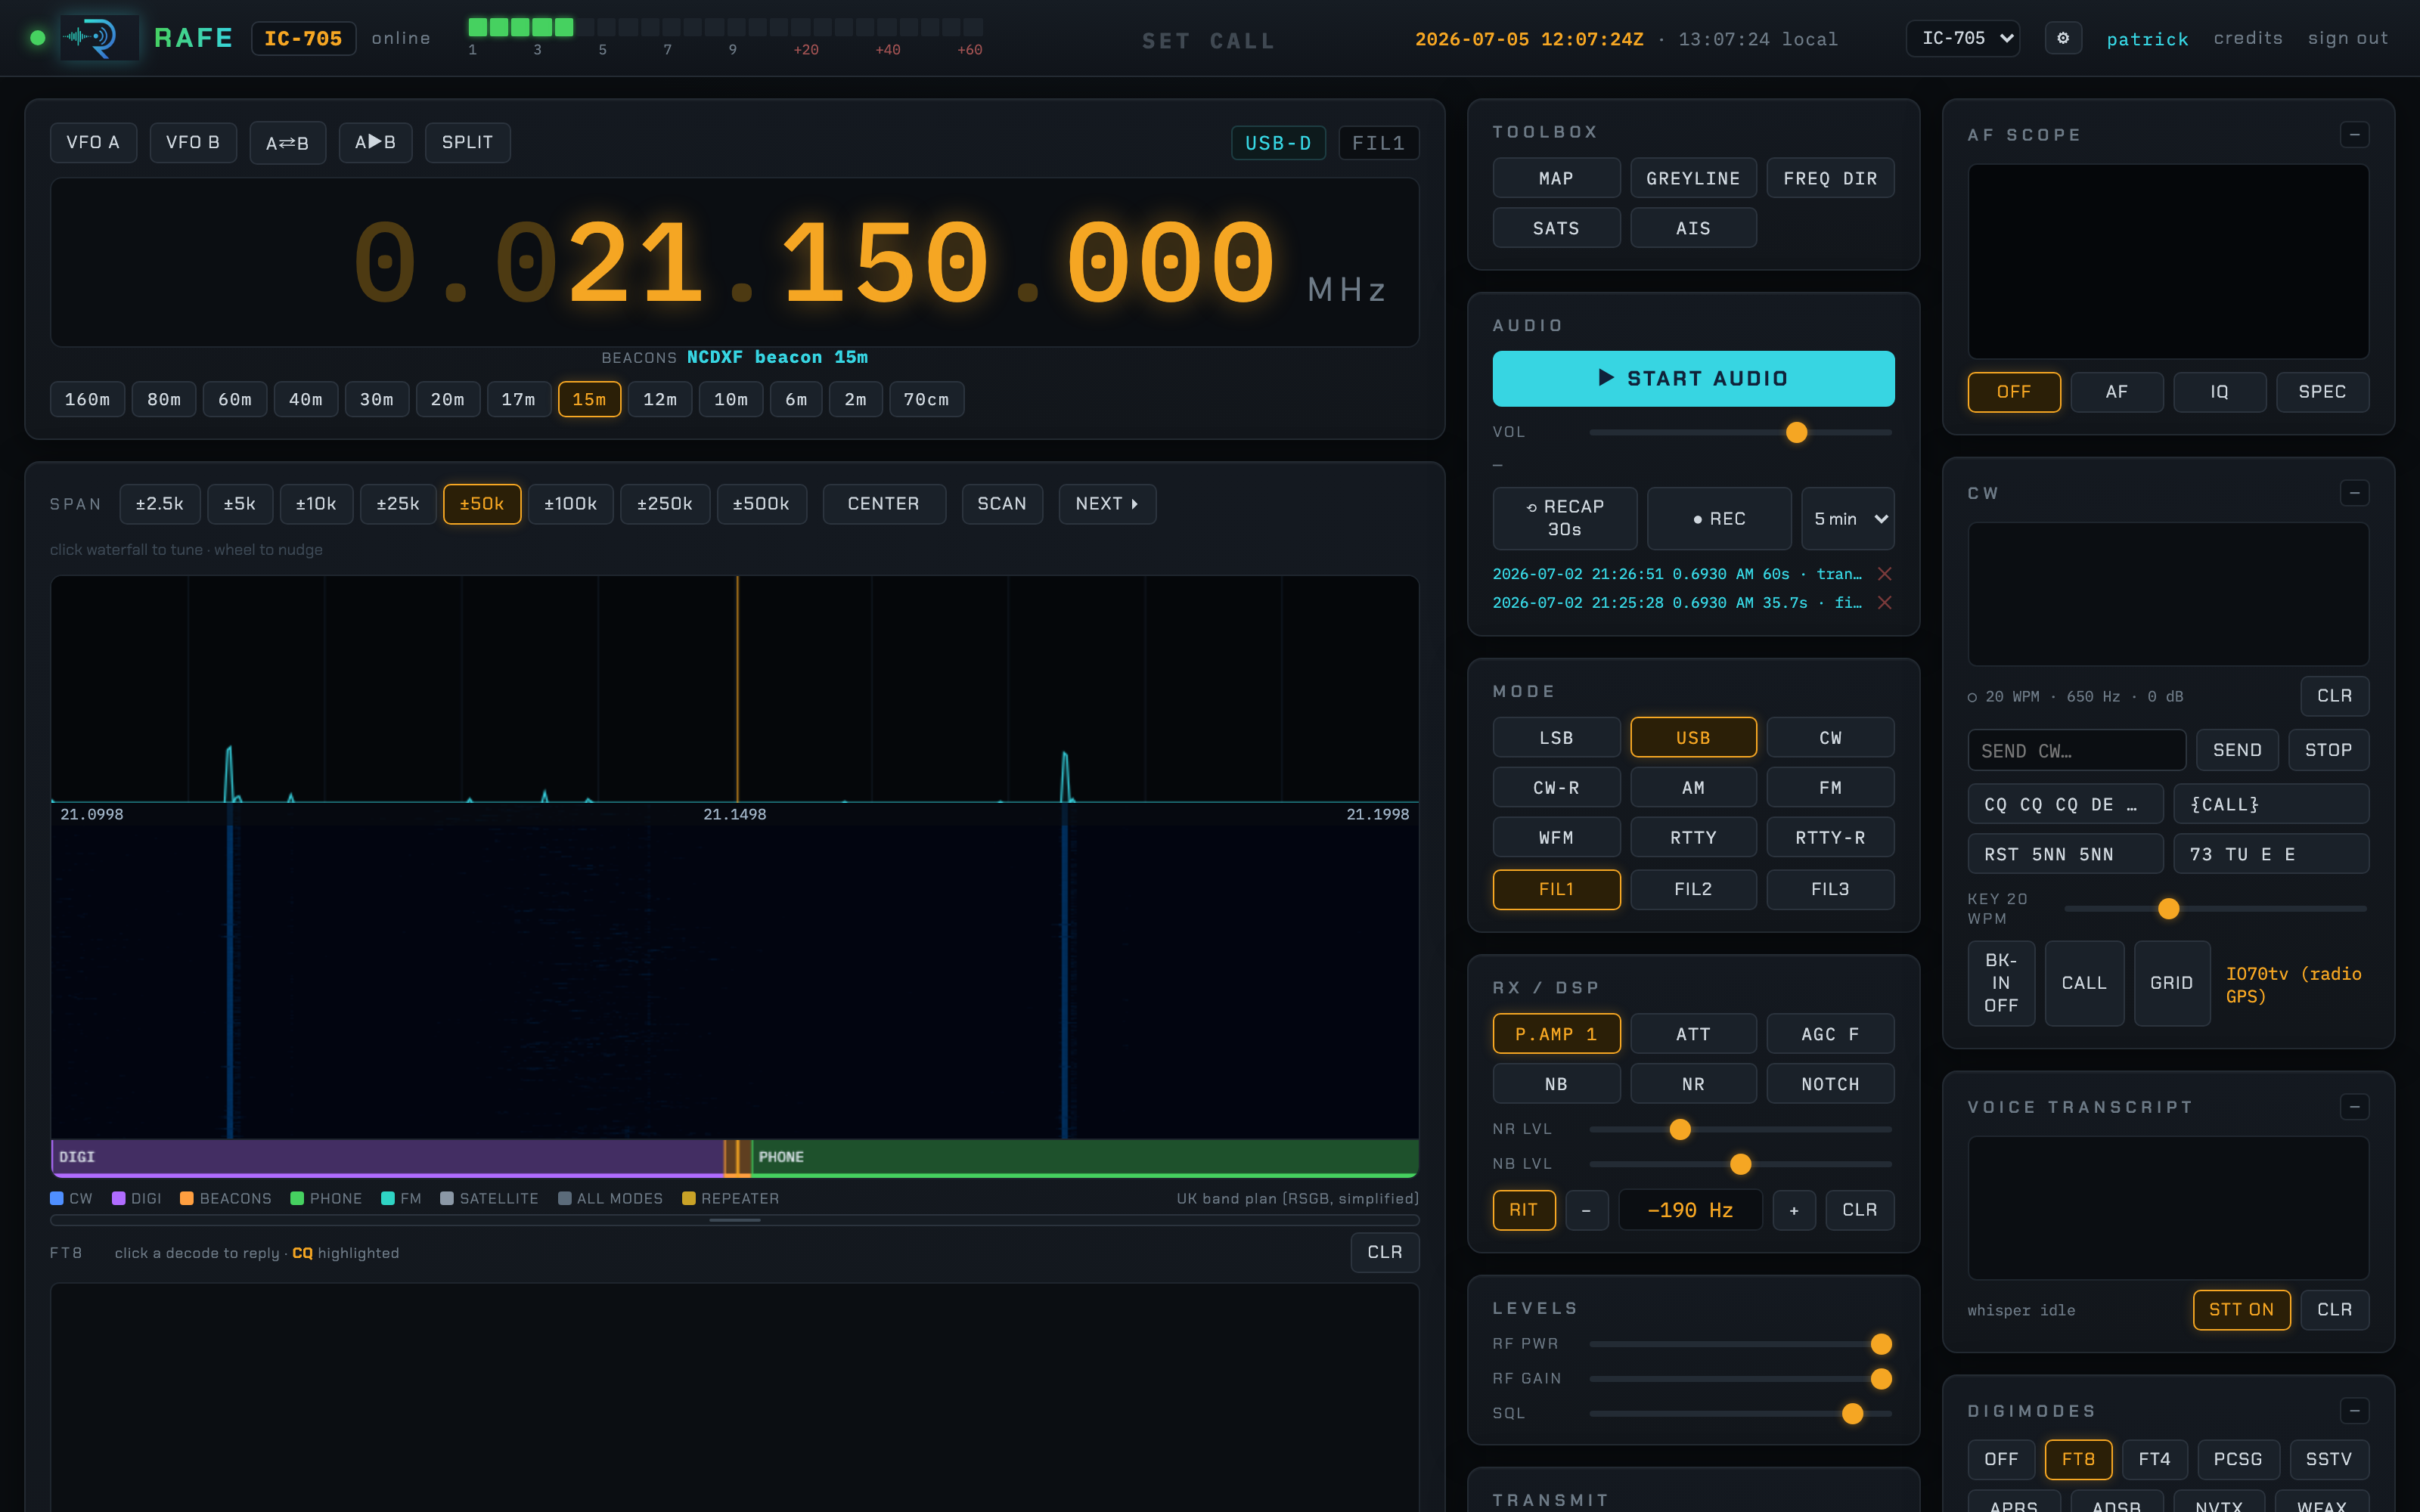This screenshot has height=1512, width=2420.
Task: Open the settings gear icon
Action: tap(2062, 38)
